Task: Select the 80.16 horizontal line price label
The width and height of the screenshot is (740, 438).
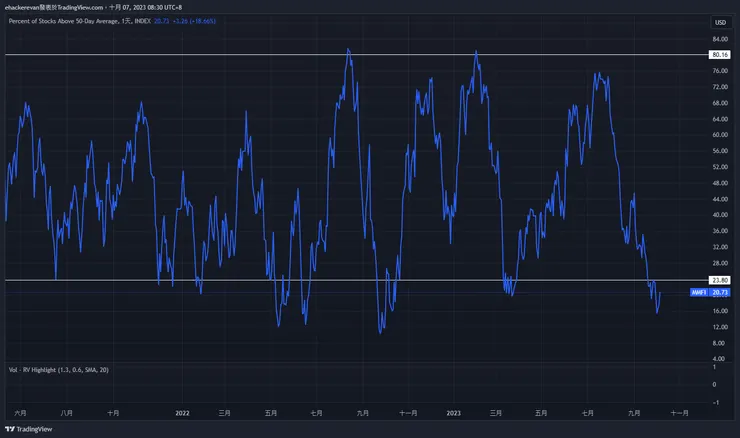Action: tap(720, 55)
